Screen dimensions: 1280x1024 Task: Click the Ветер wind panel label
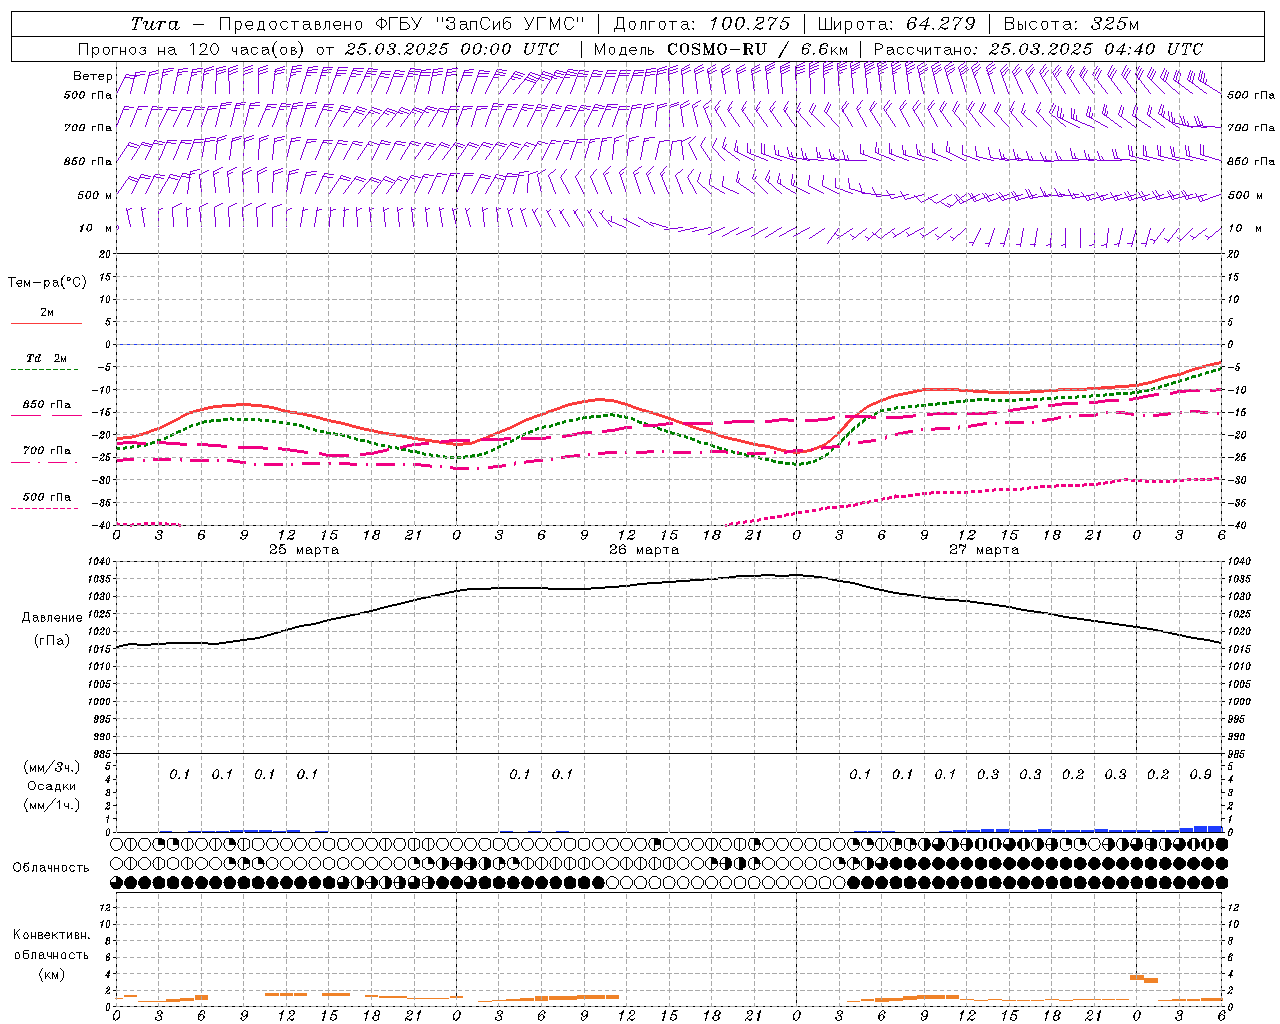(x=93, y=76)
